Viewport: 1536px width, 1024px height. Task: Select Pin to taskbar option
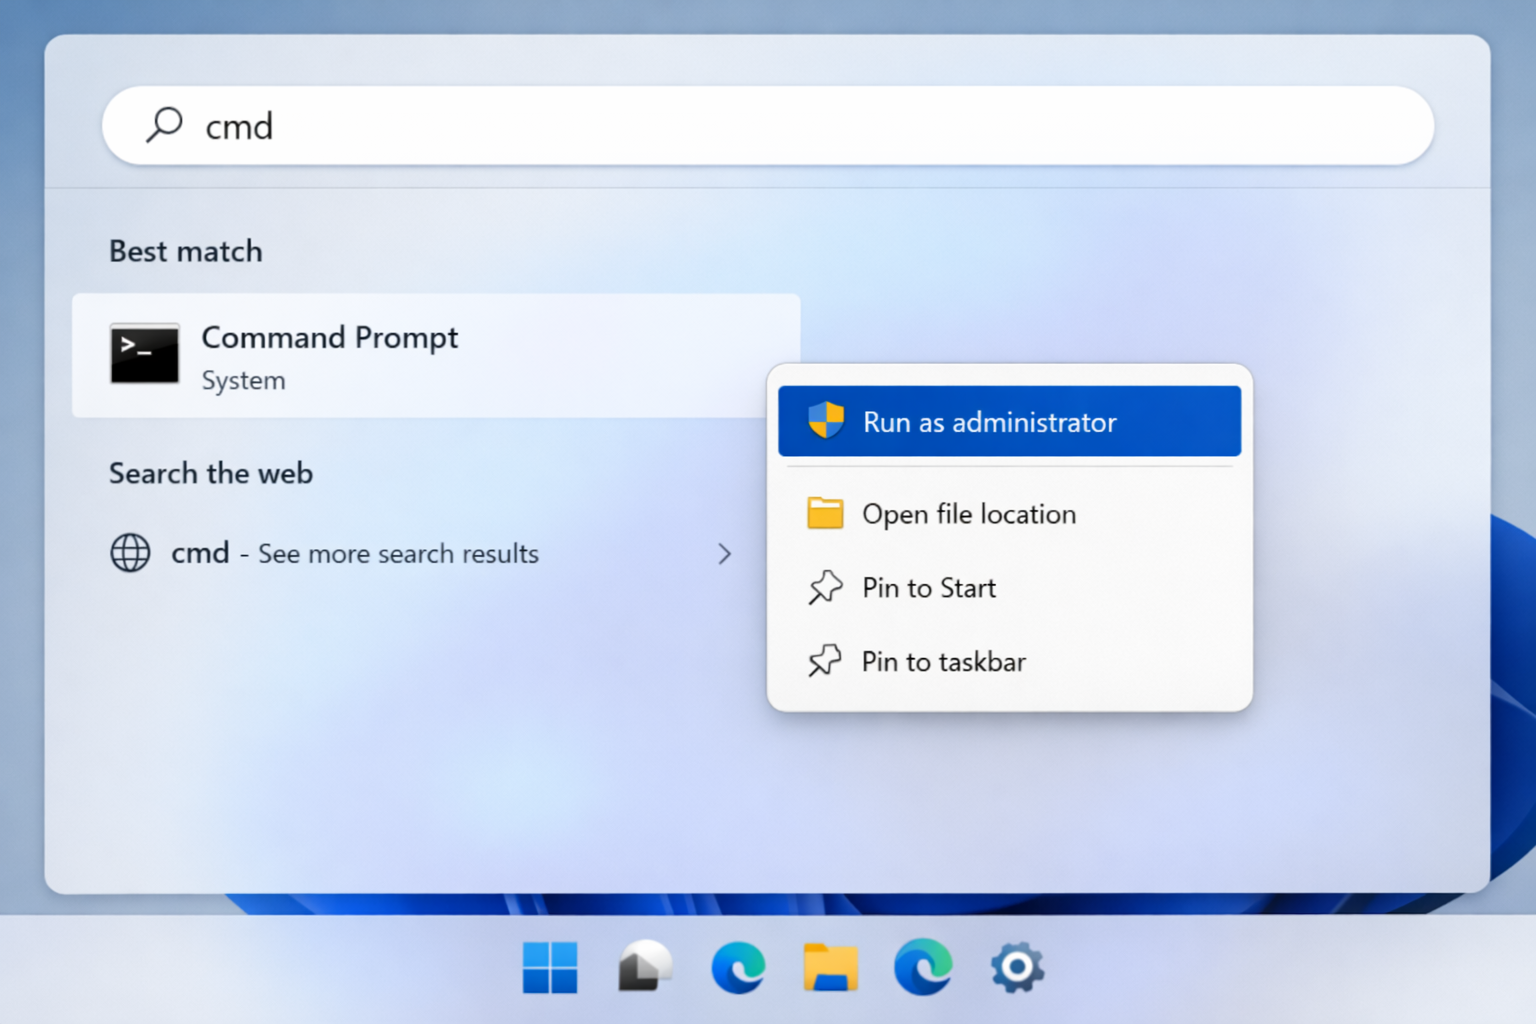(x=1009, y=662)
